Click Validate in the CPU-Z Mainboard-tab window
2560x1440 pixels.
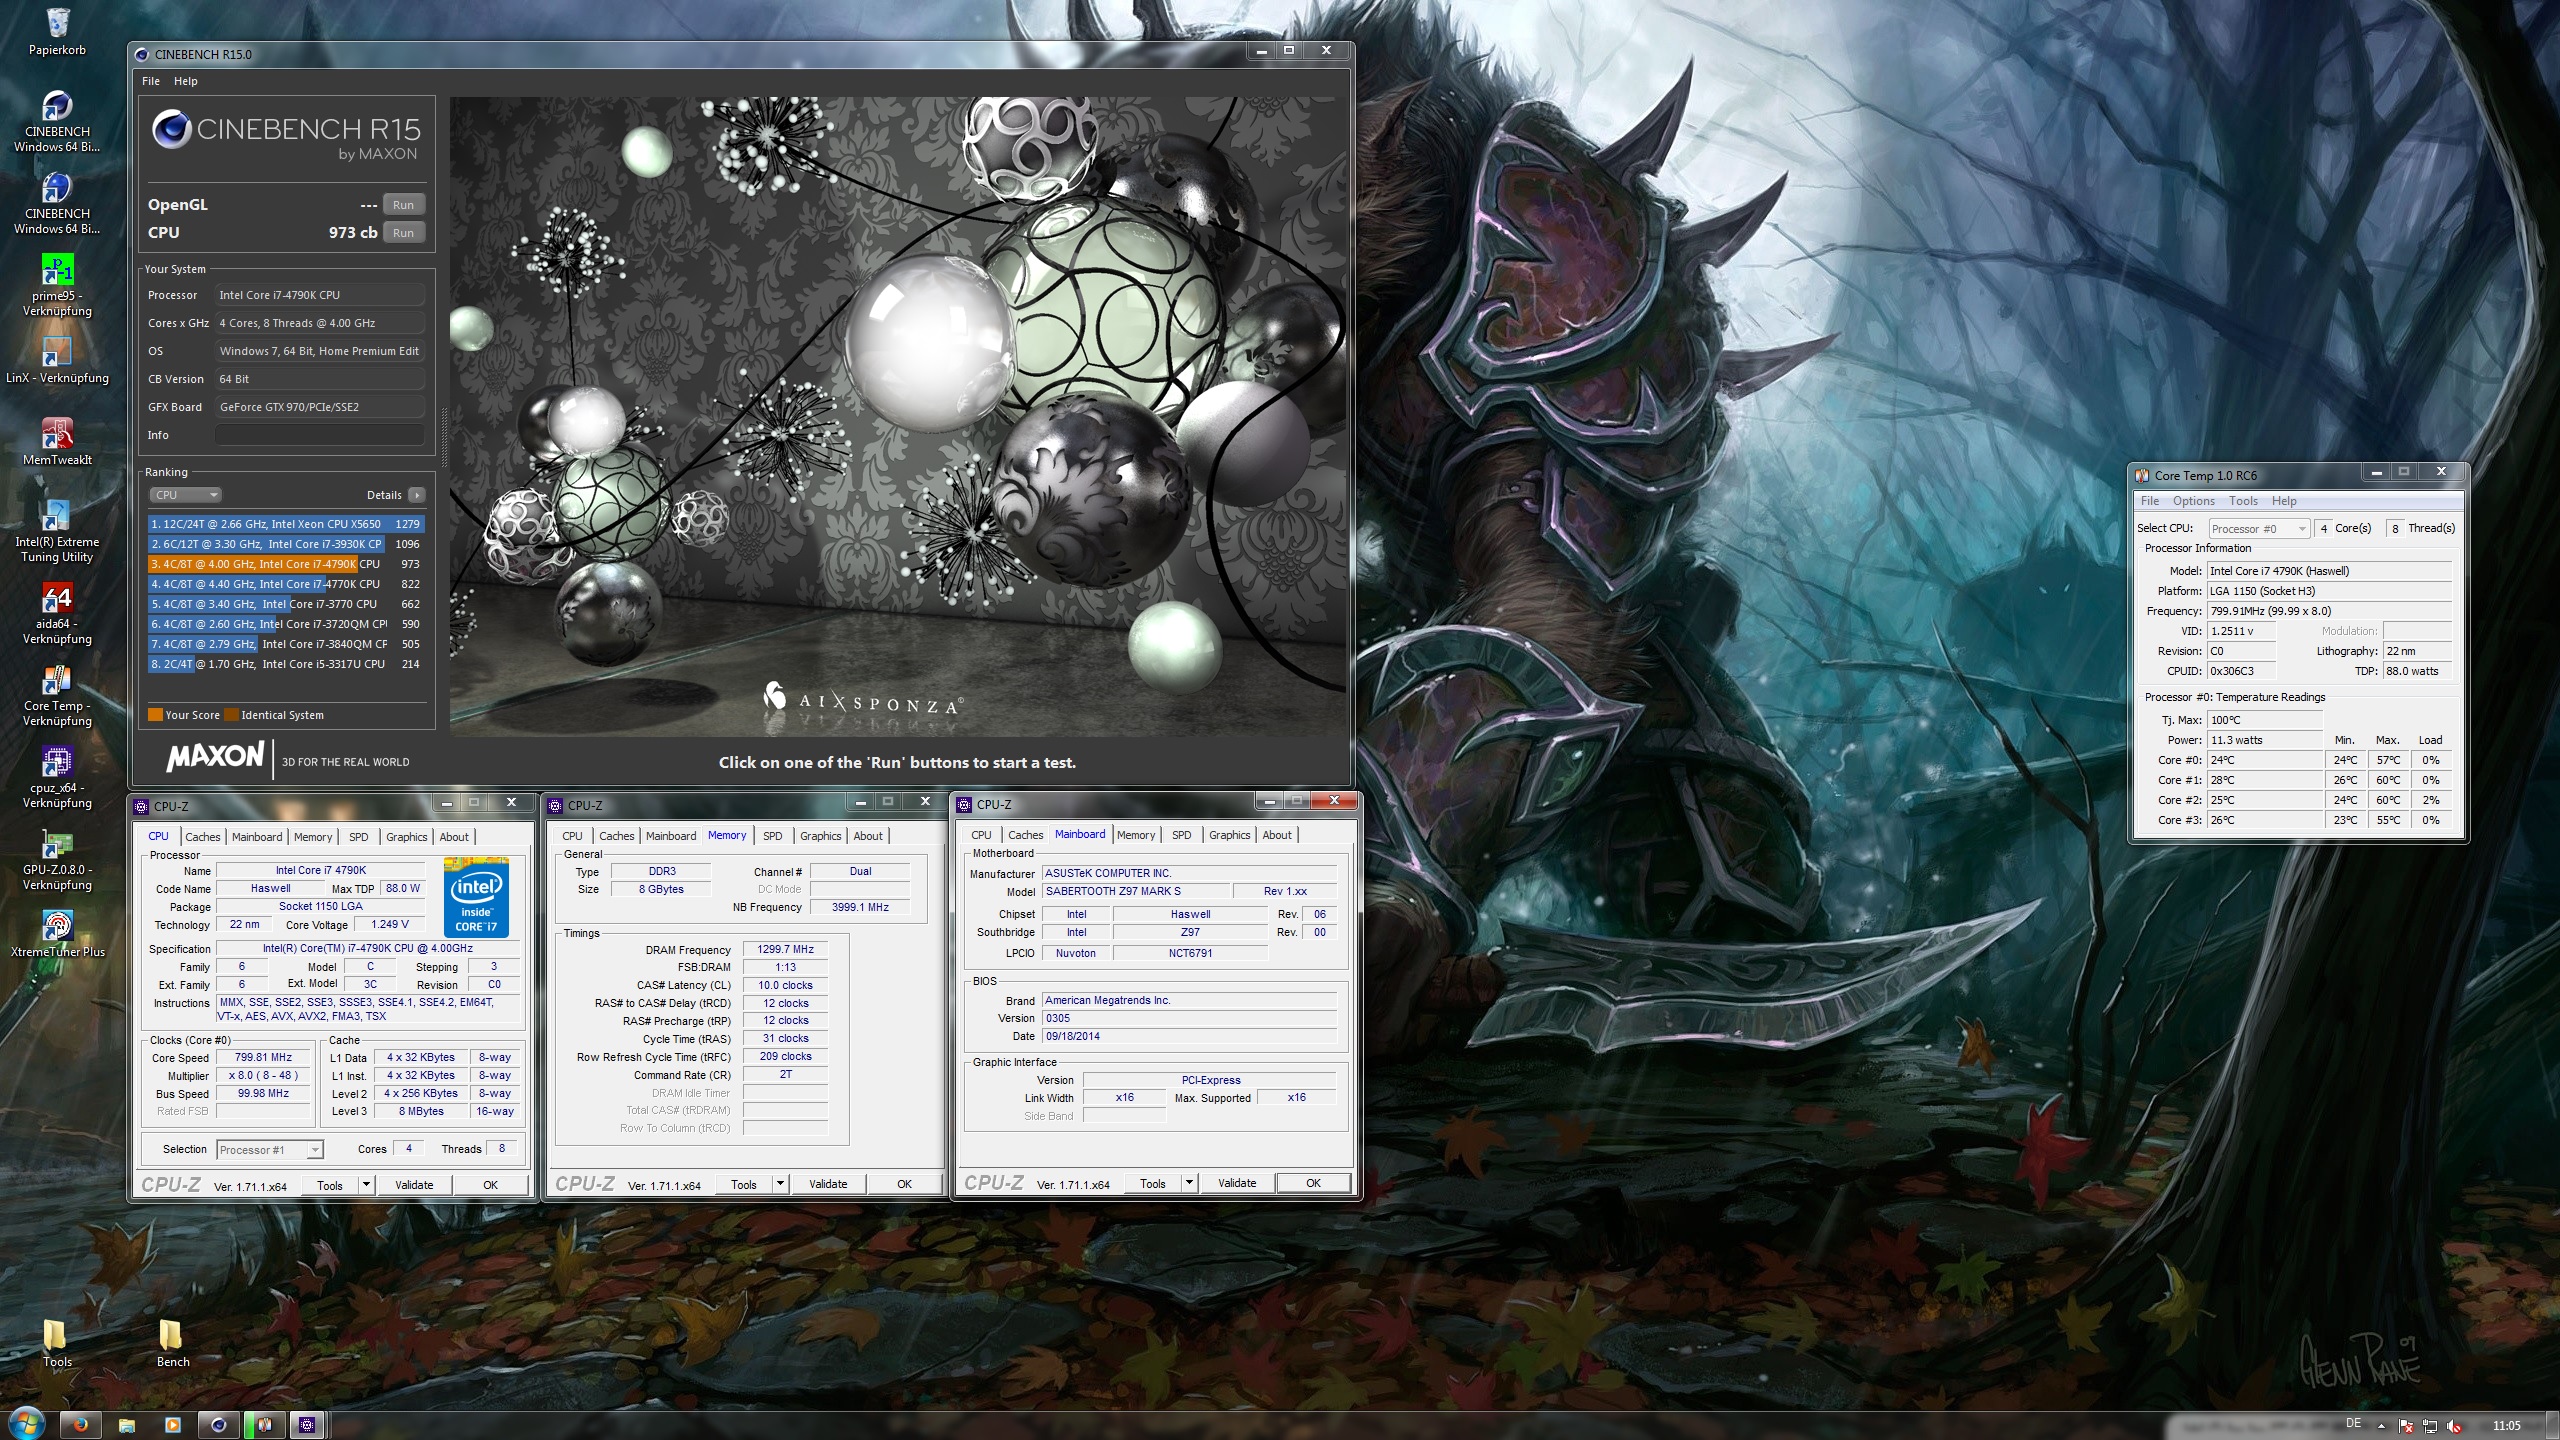click(1237, 1183)
